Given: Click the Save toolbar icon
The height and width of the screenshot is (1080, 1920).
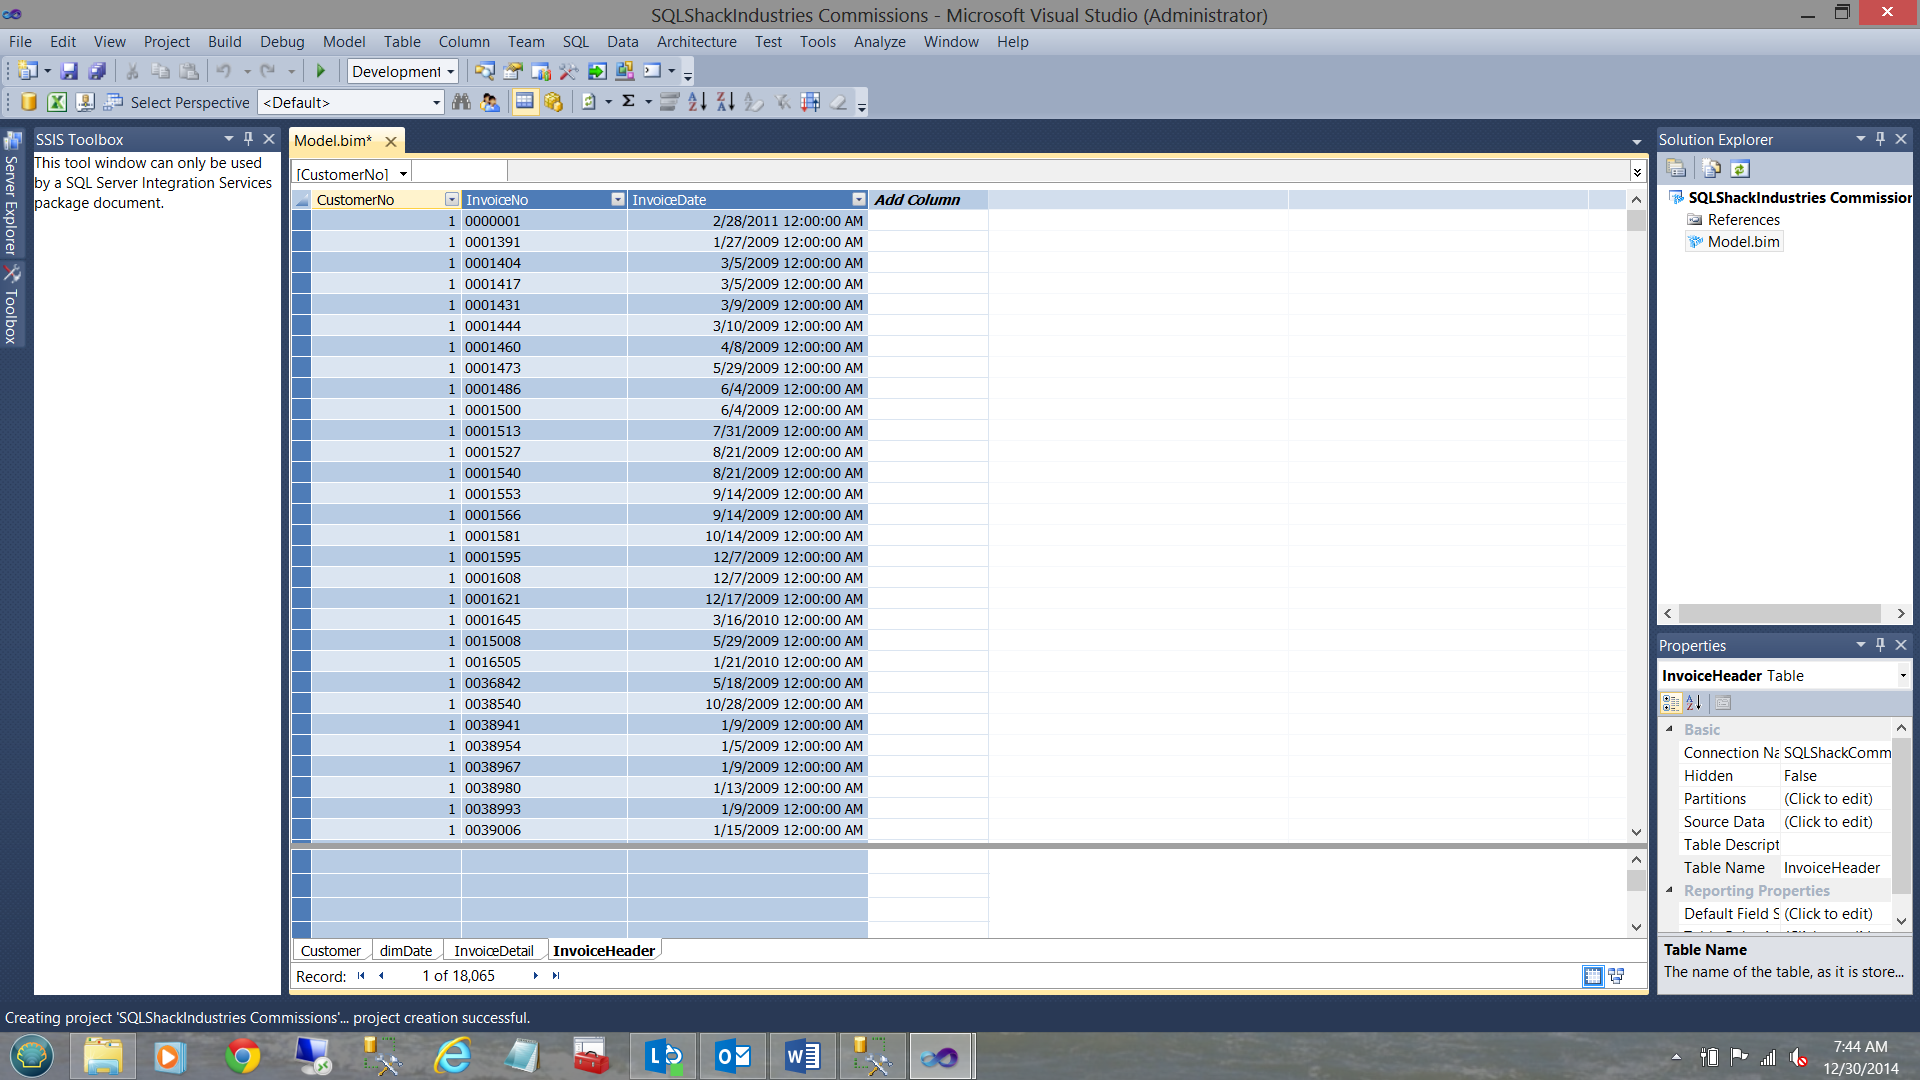Looking at the screenshot, I should click(69, 71).
